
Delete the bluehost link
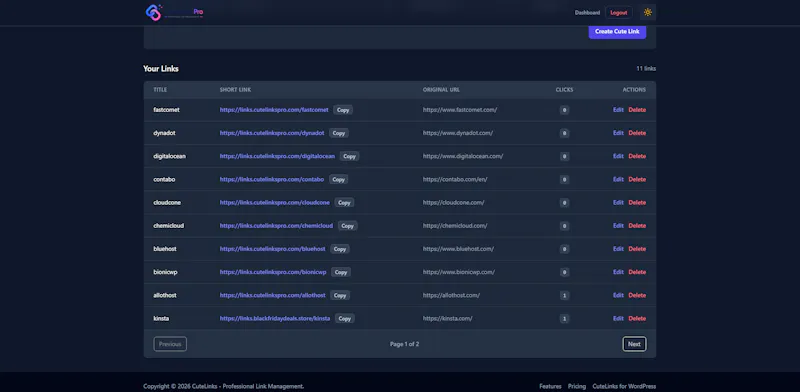tap(637, 249)
